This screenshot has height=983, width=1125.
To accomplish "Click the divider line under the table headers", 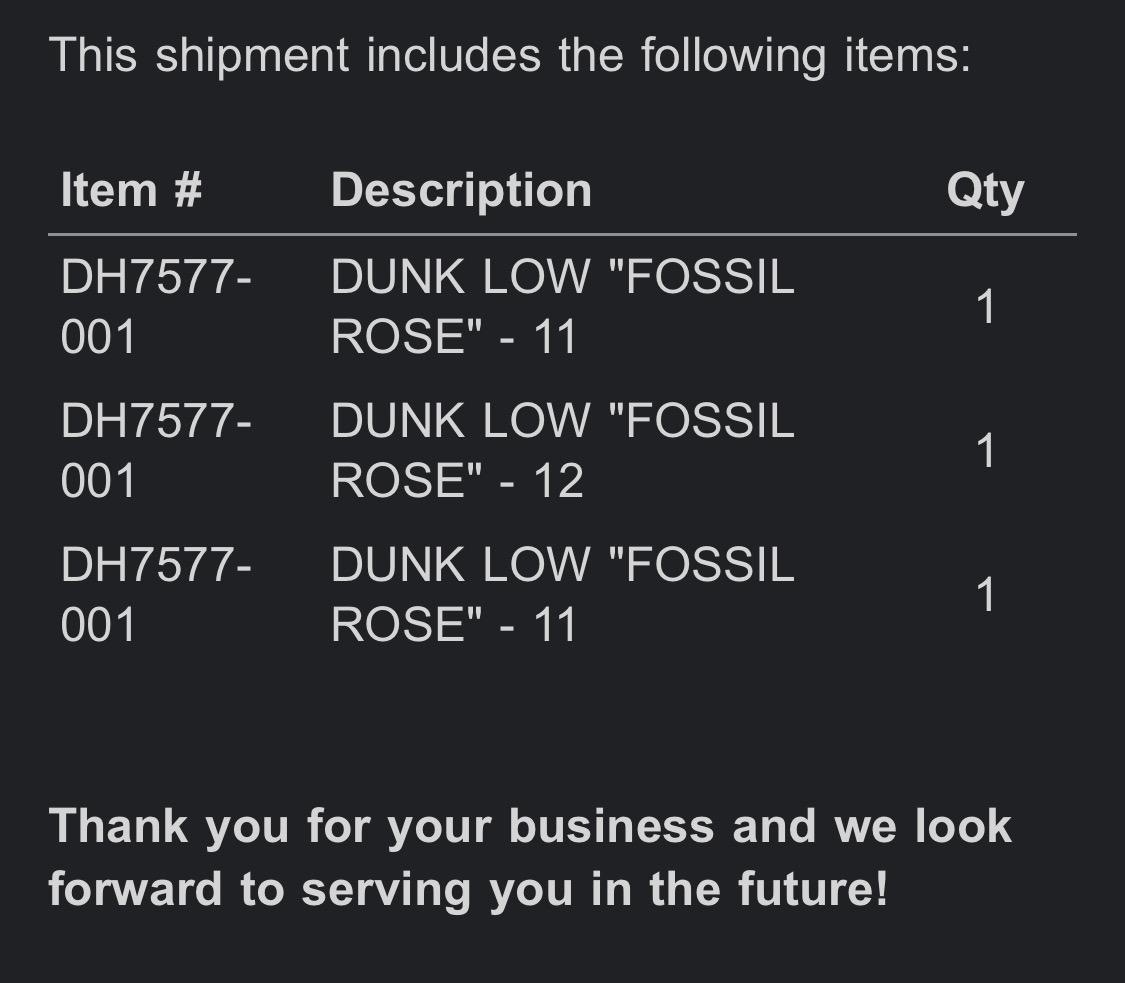I will pyautogui.click(x=562, y=235).
